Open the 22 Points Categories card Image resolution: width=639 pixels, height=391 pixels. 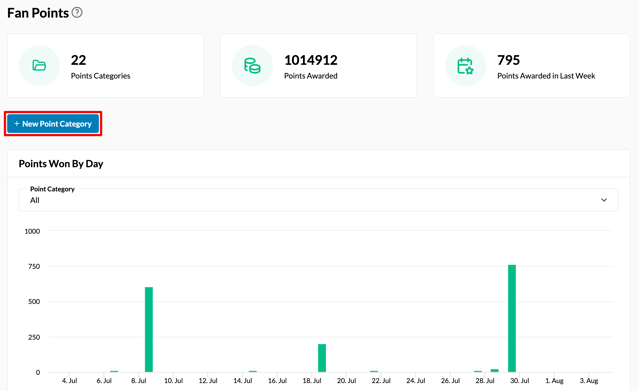click(x=106, y=66)
